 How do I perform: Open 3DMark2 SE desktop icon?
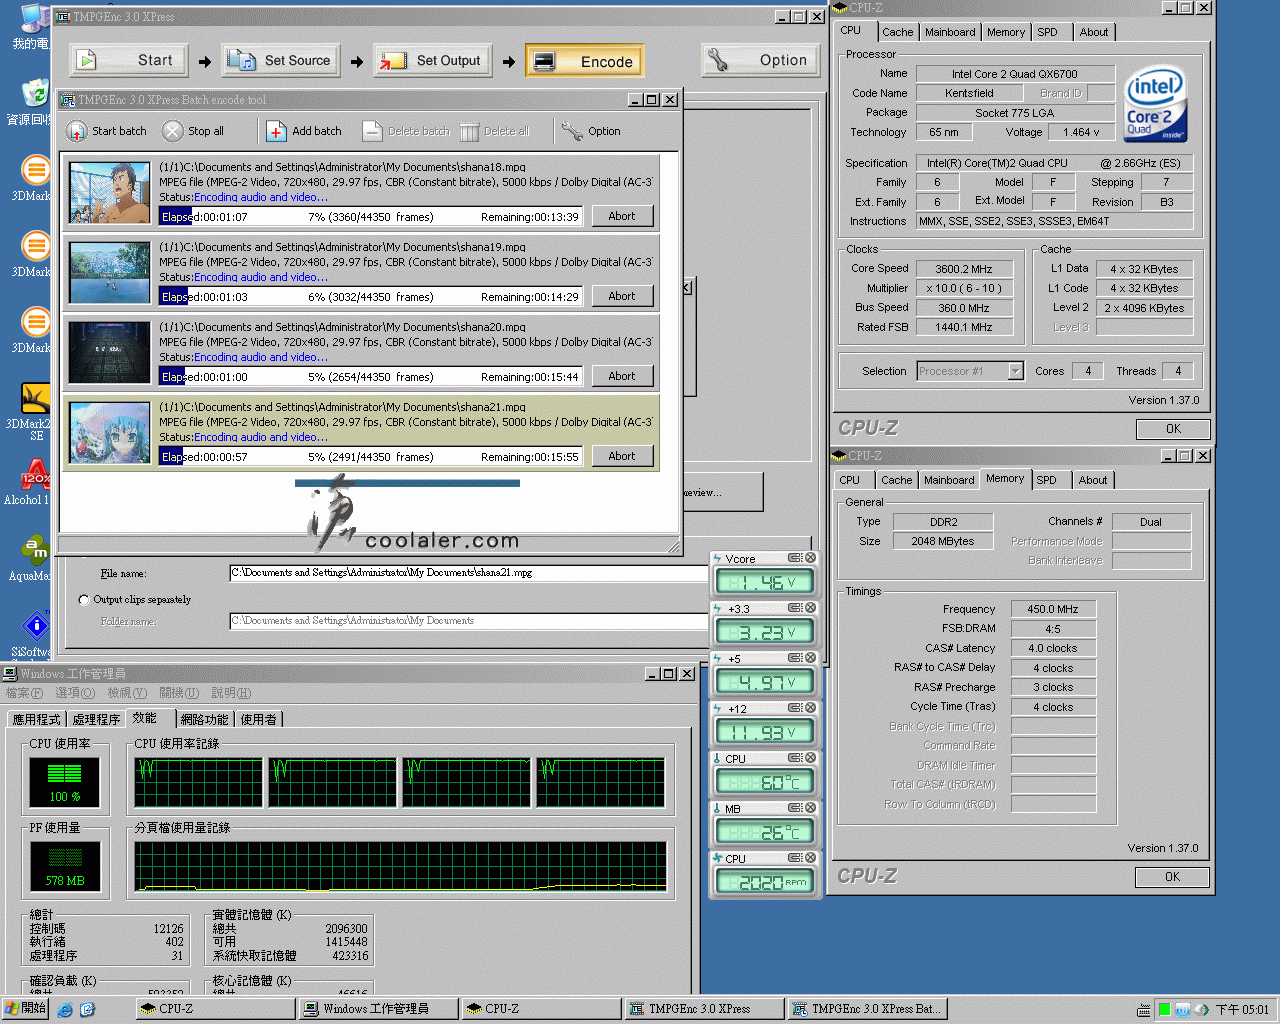[x=35, y=412]
